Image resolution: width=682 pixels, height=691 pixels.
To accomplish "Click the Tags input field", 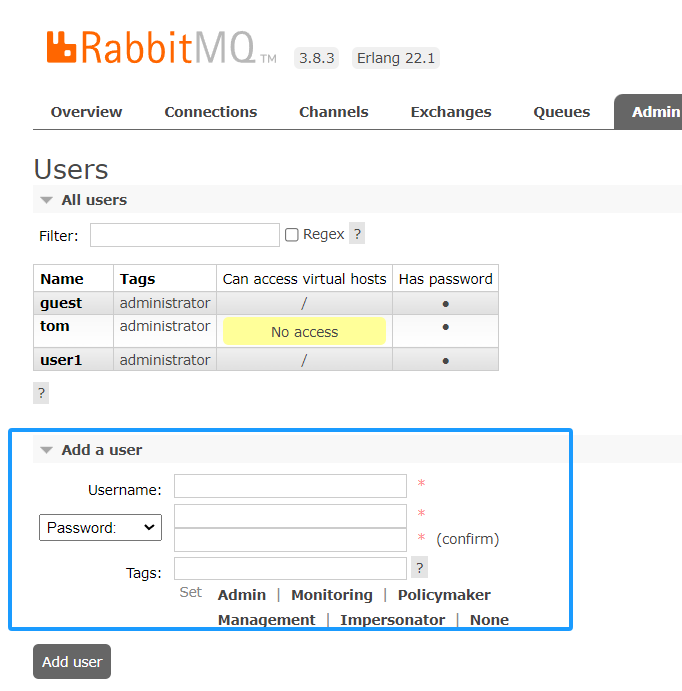I will pyautogui.click(x=290, y=568).
